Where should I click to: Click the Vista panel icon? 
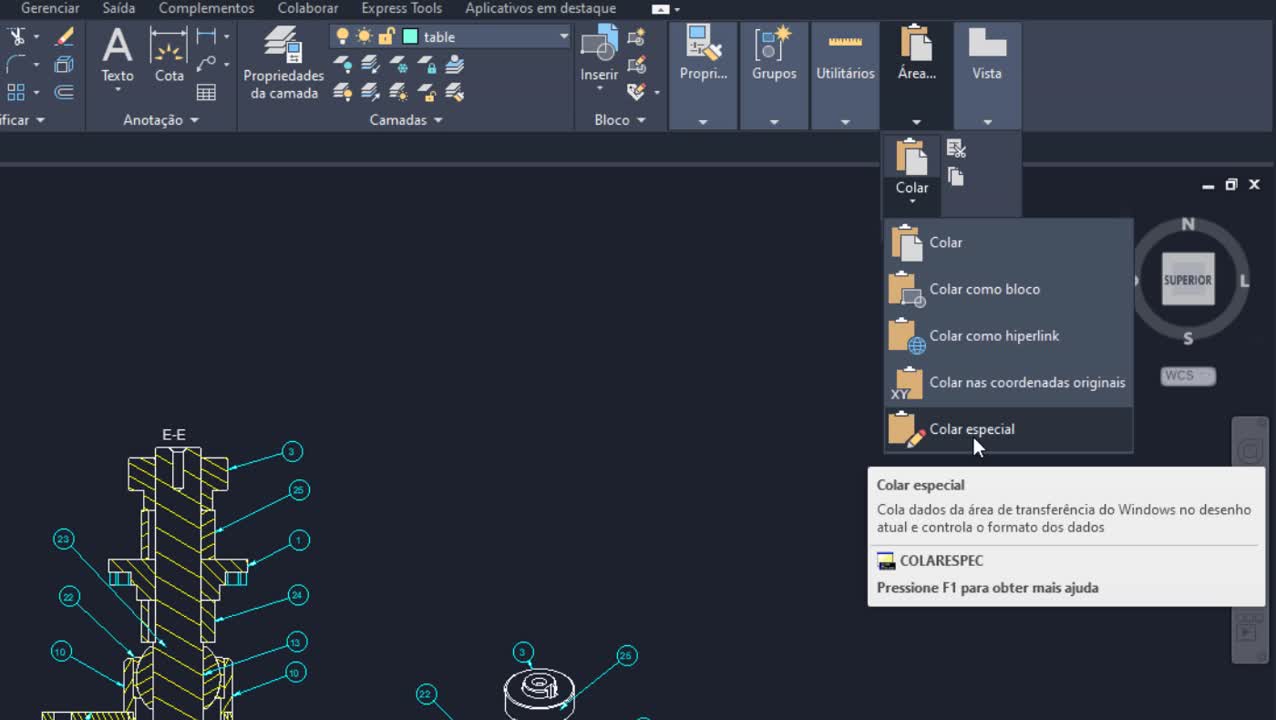coord(986,47)
